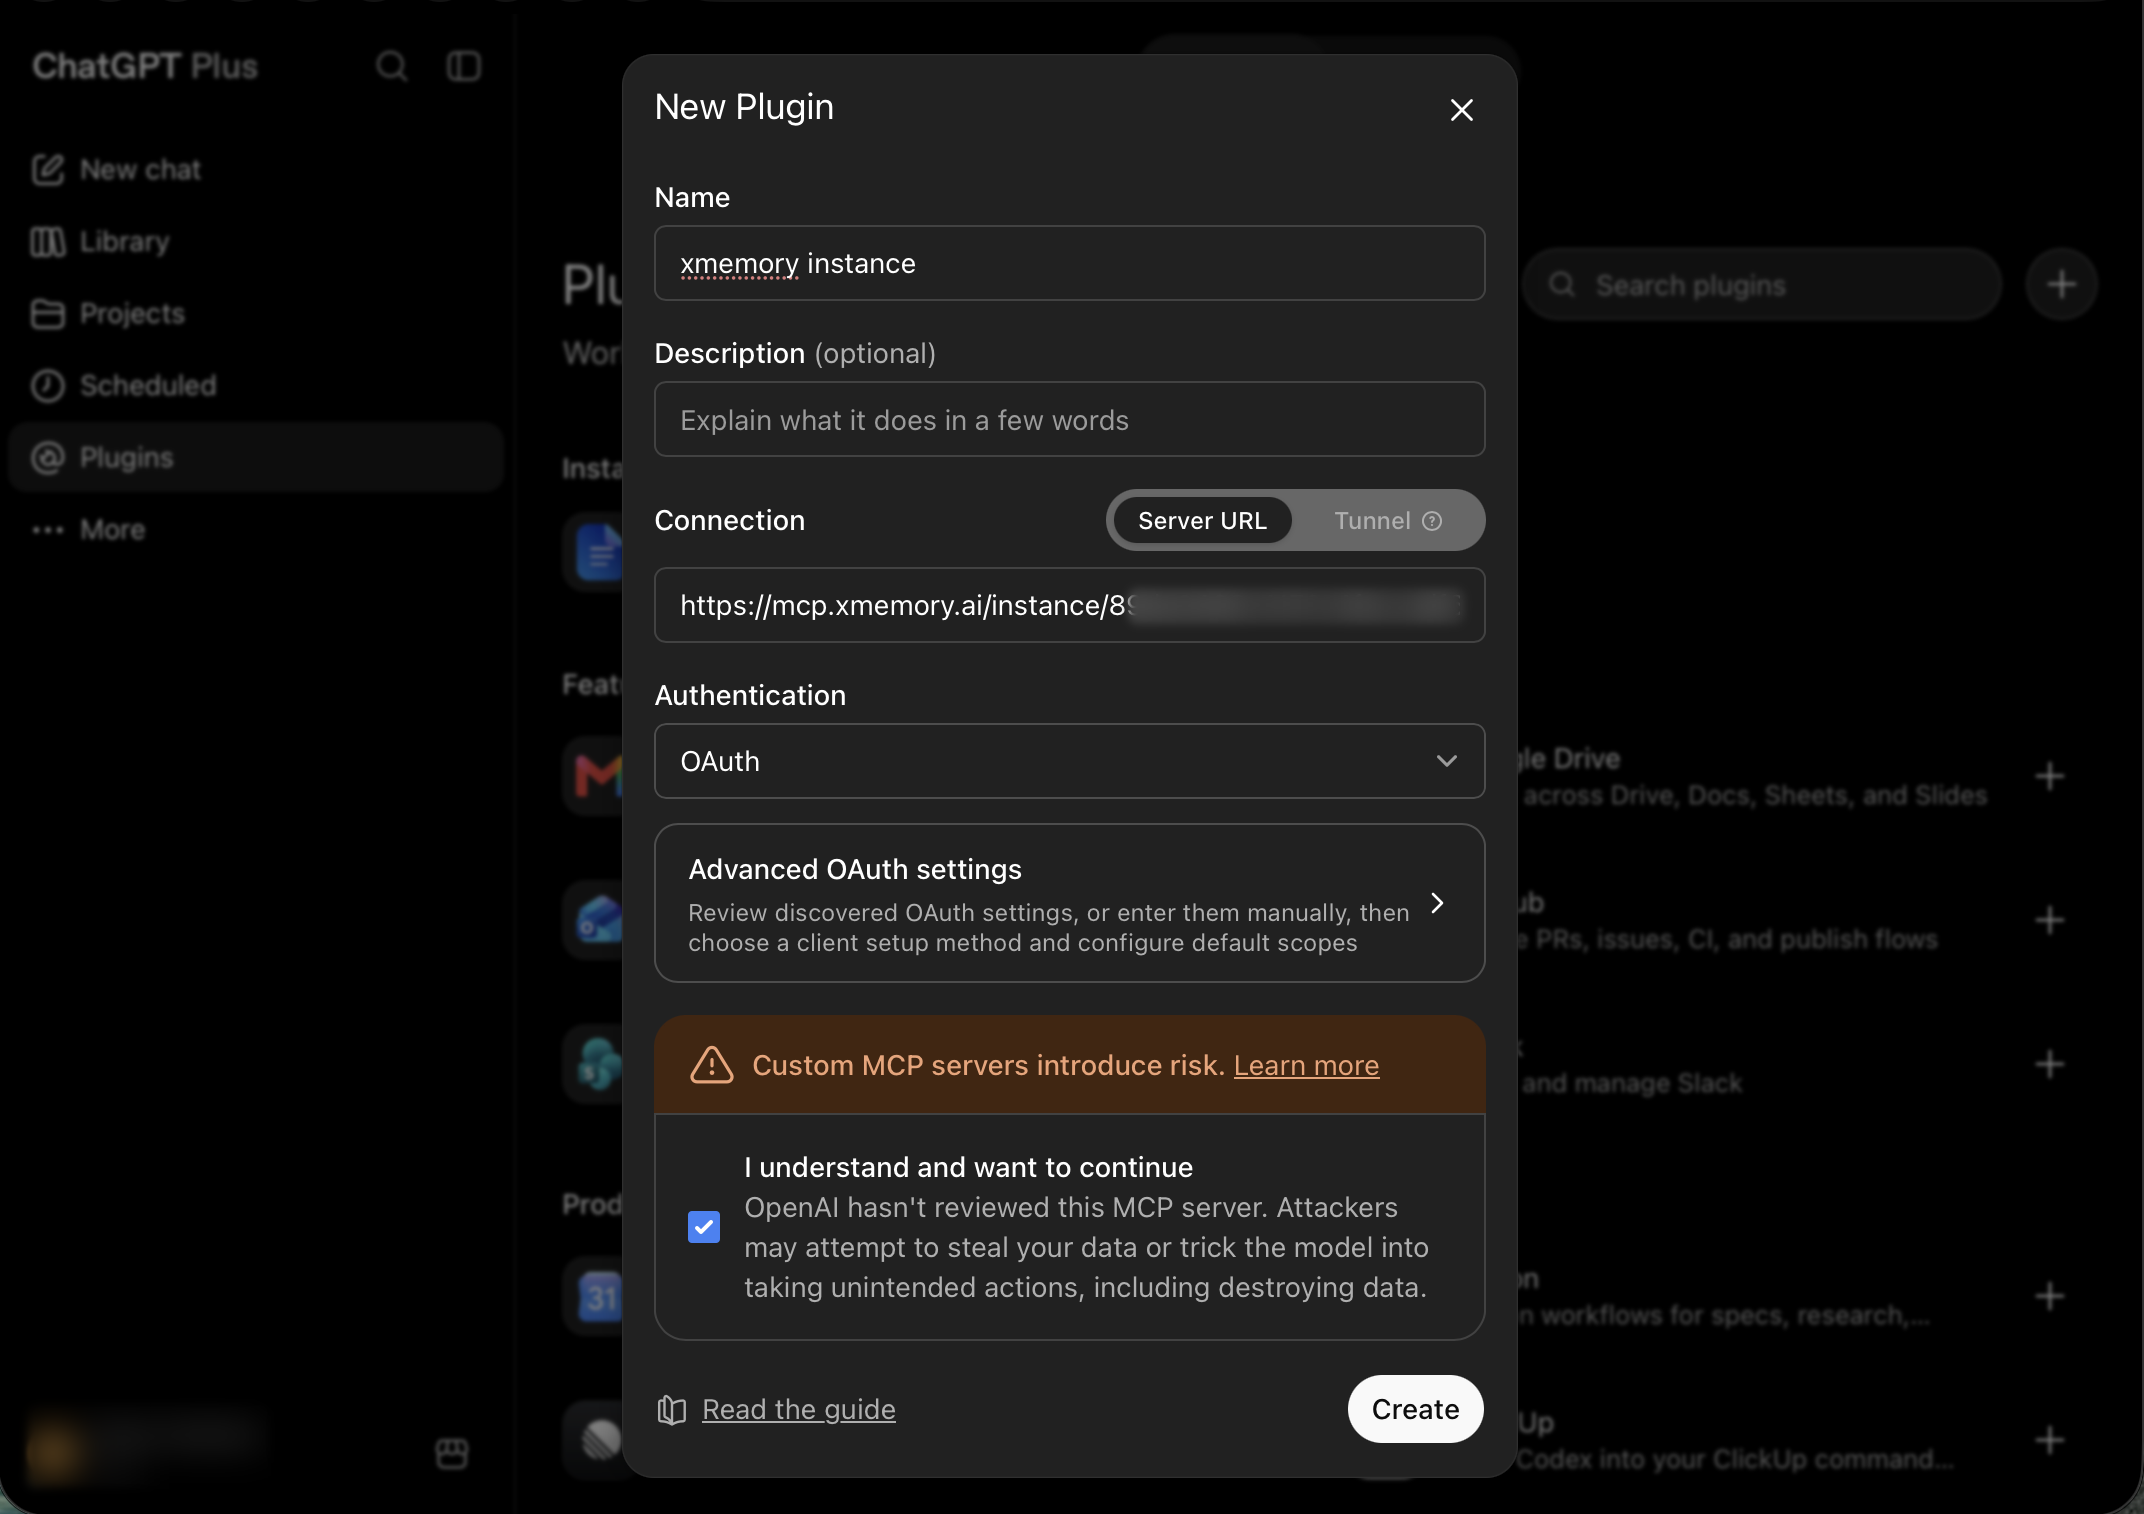This screenshot has width=2144, height=1514.
Task: Open Projects in the sidebar
Action: tap(255, 314)
